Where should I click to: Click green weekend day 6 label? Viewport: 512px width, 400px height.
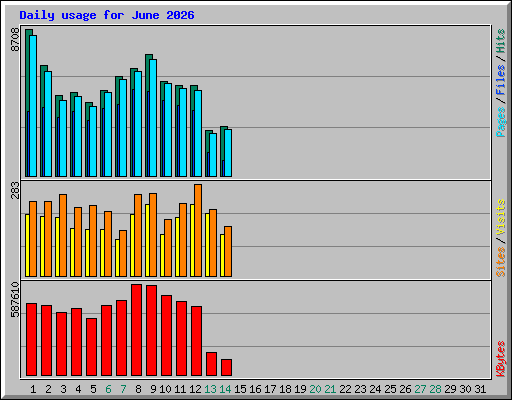pyautogui.click(x=108, y=389)
